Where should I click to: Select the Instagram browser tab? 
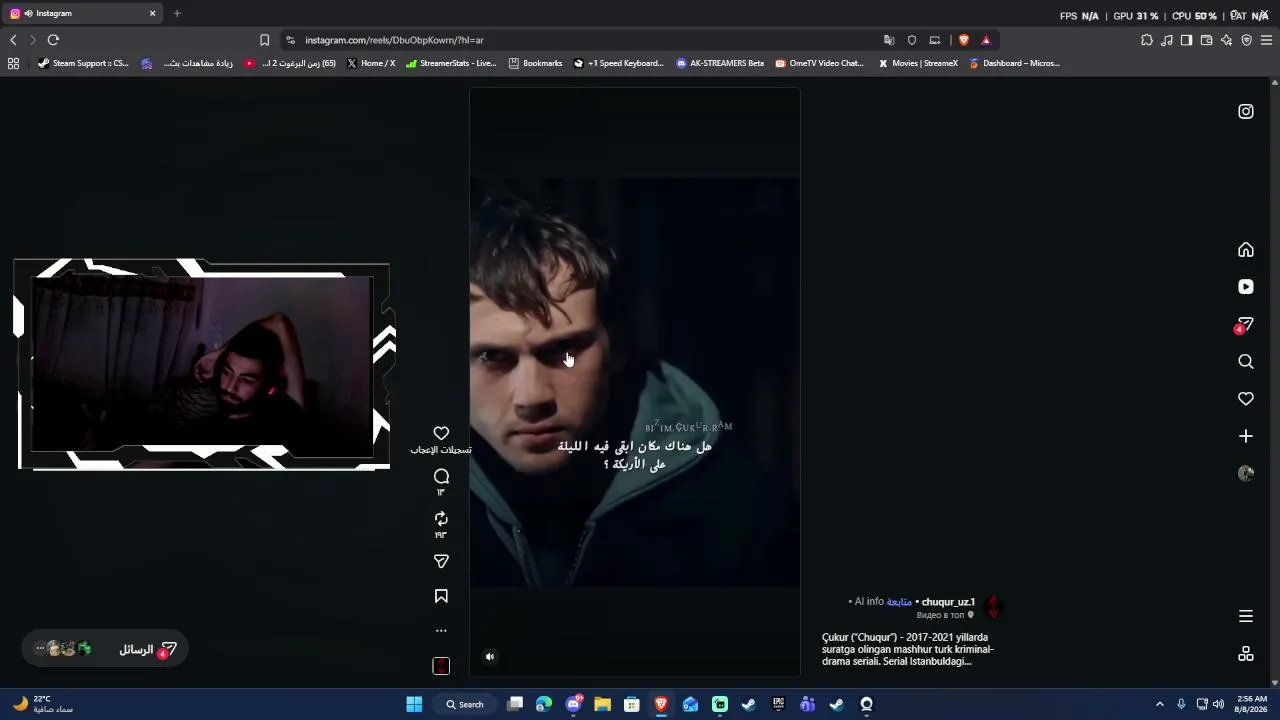(82, 13)
